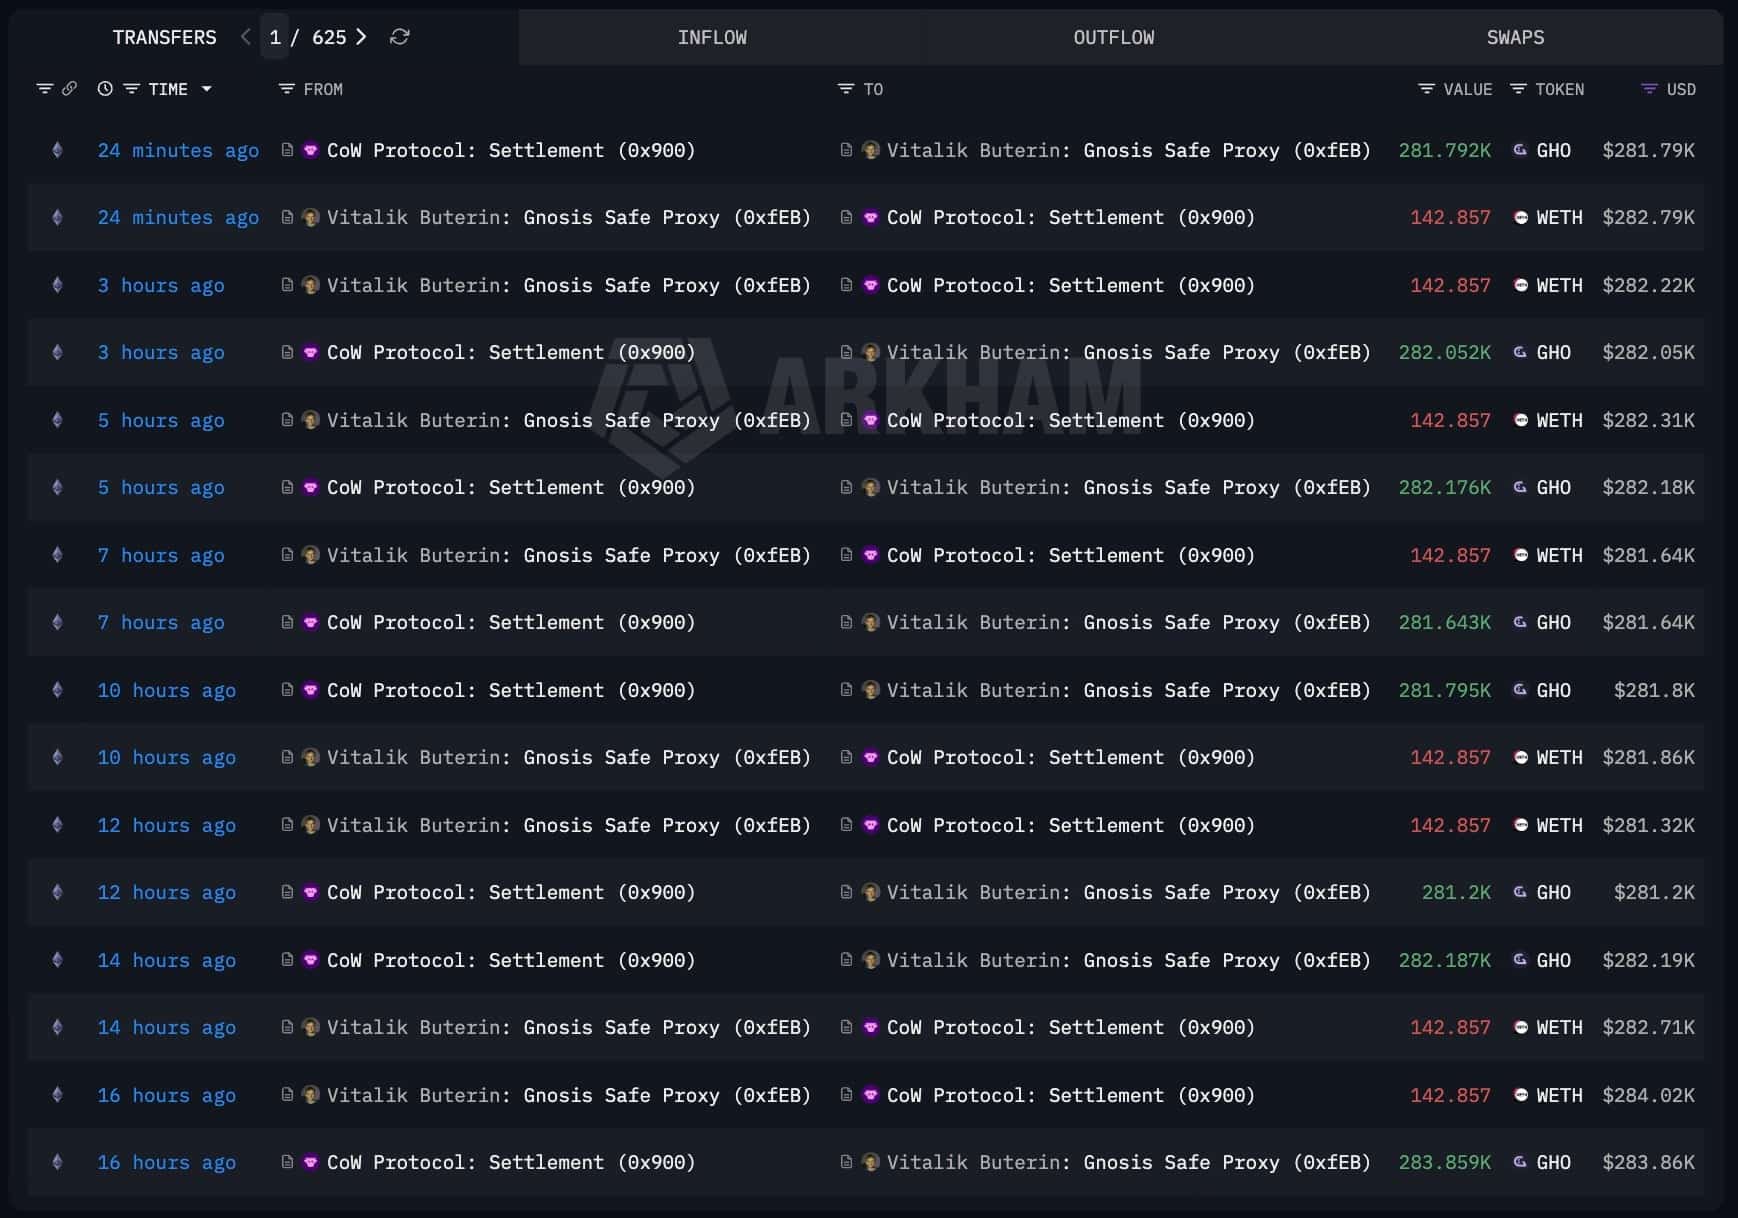Click the WETH token icon on the second row
The width and height of the screenshot is (1738, 1218).
pos(1521,217)
